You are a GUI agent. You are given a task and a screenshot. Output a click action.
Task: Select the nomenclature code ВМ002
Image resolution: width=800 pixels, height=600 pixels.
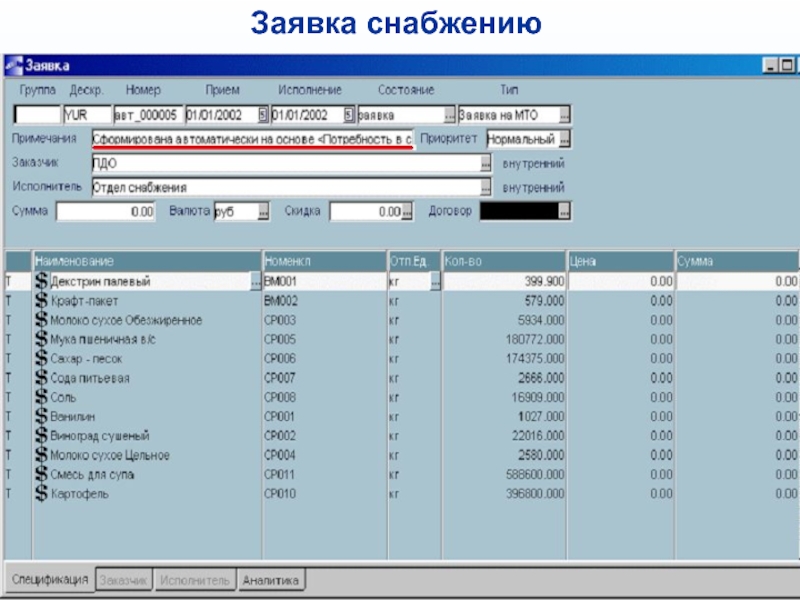(281, 301)
